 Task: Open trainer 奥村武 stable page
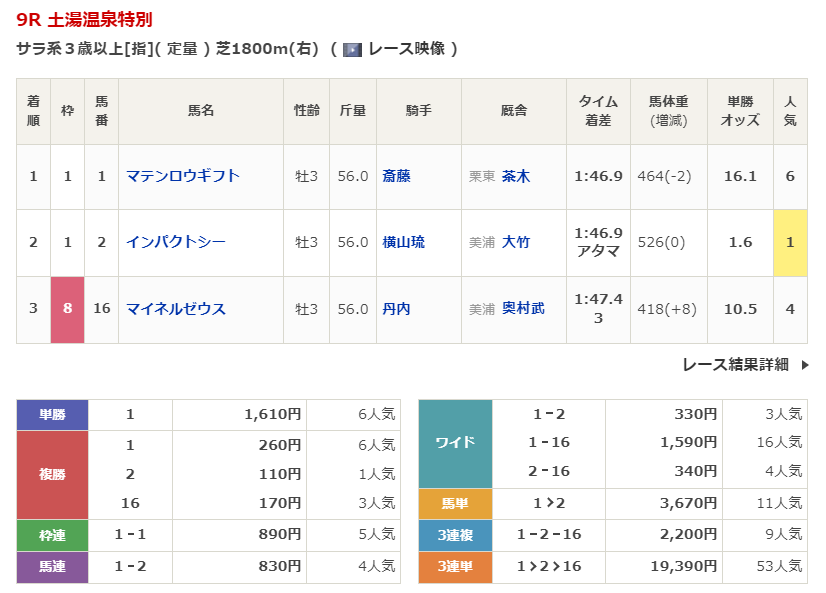(523, 309)
